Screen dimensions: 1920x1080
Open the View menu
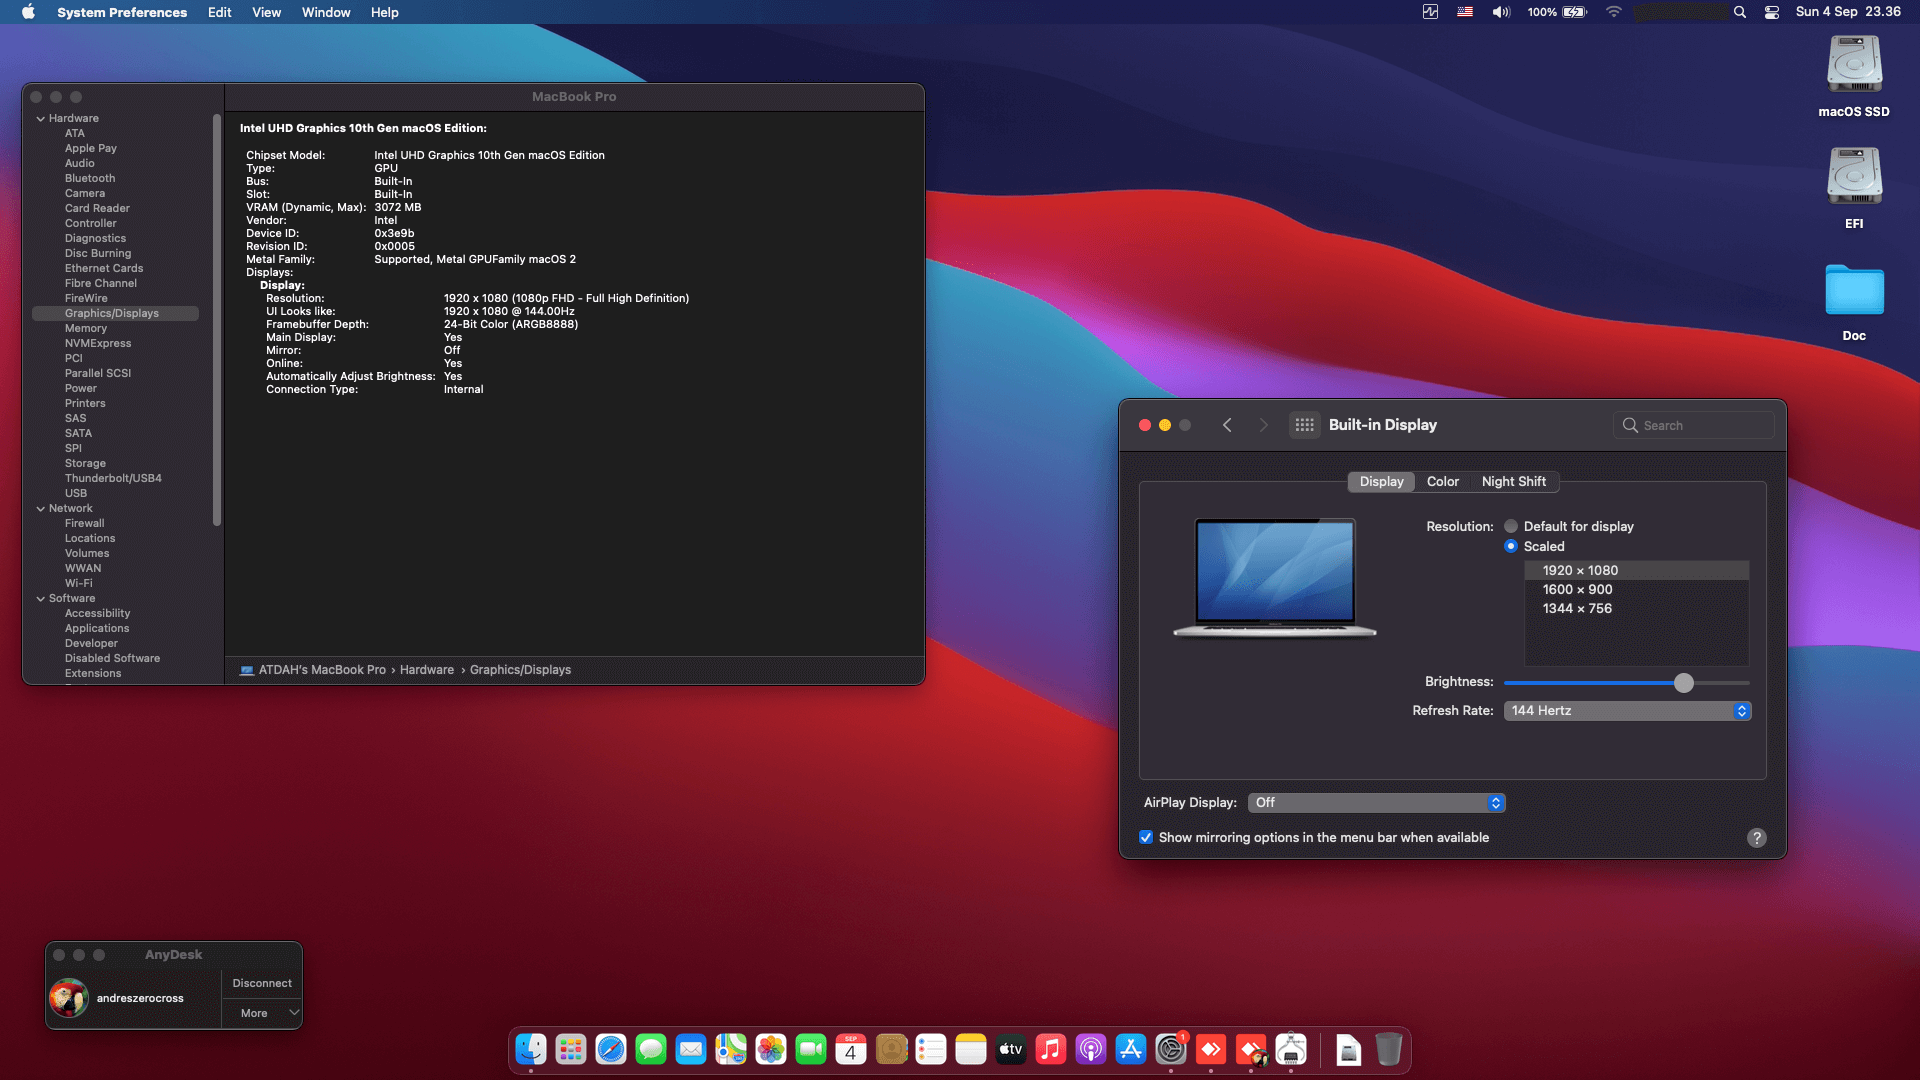coord(266,12)
